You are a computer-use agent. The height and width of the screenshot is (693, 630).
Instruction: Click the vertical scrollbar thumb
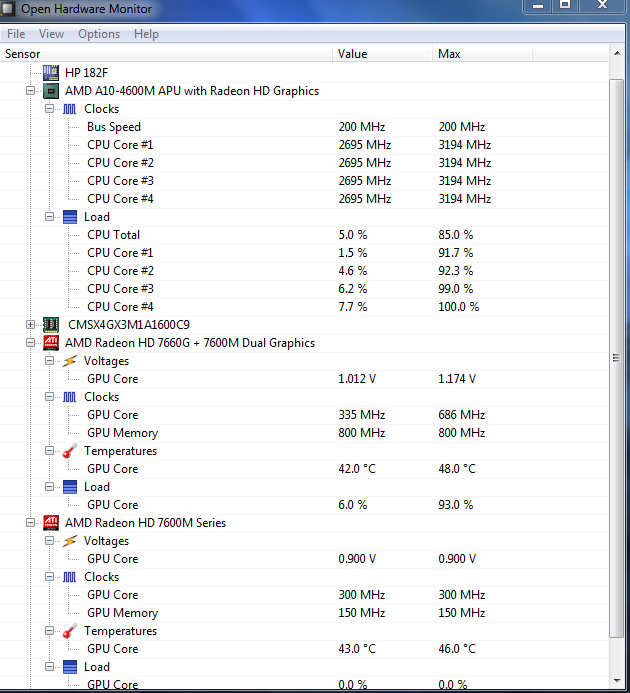(617, 358)
